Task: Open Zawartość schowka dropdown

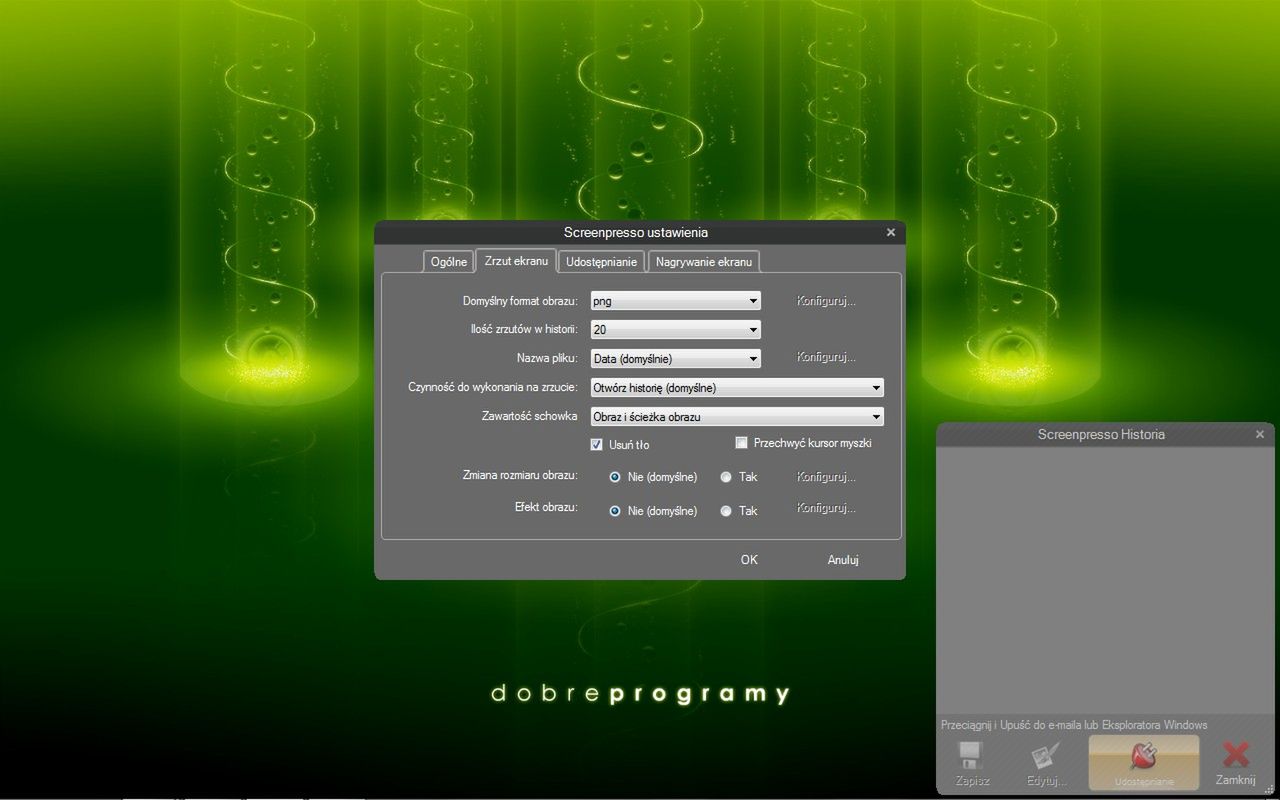Action: 737,416
